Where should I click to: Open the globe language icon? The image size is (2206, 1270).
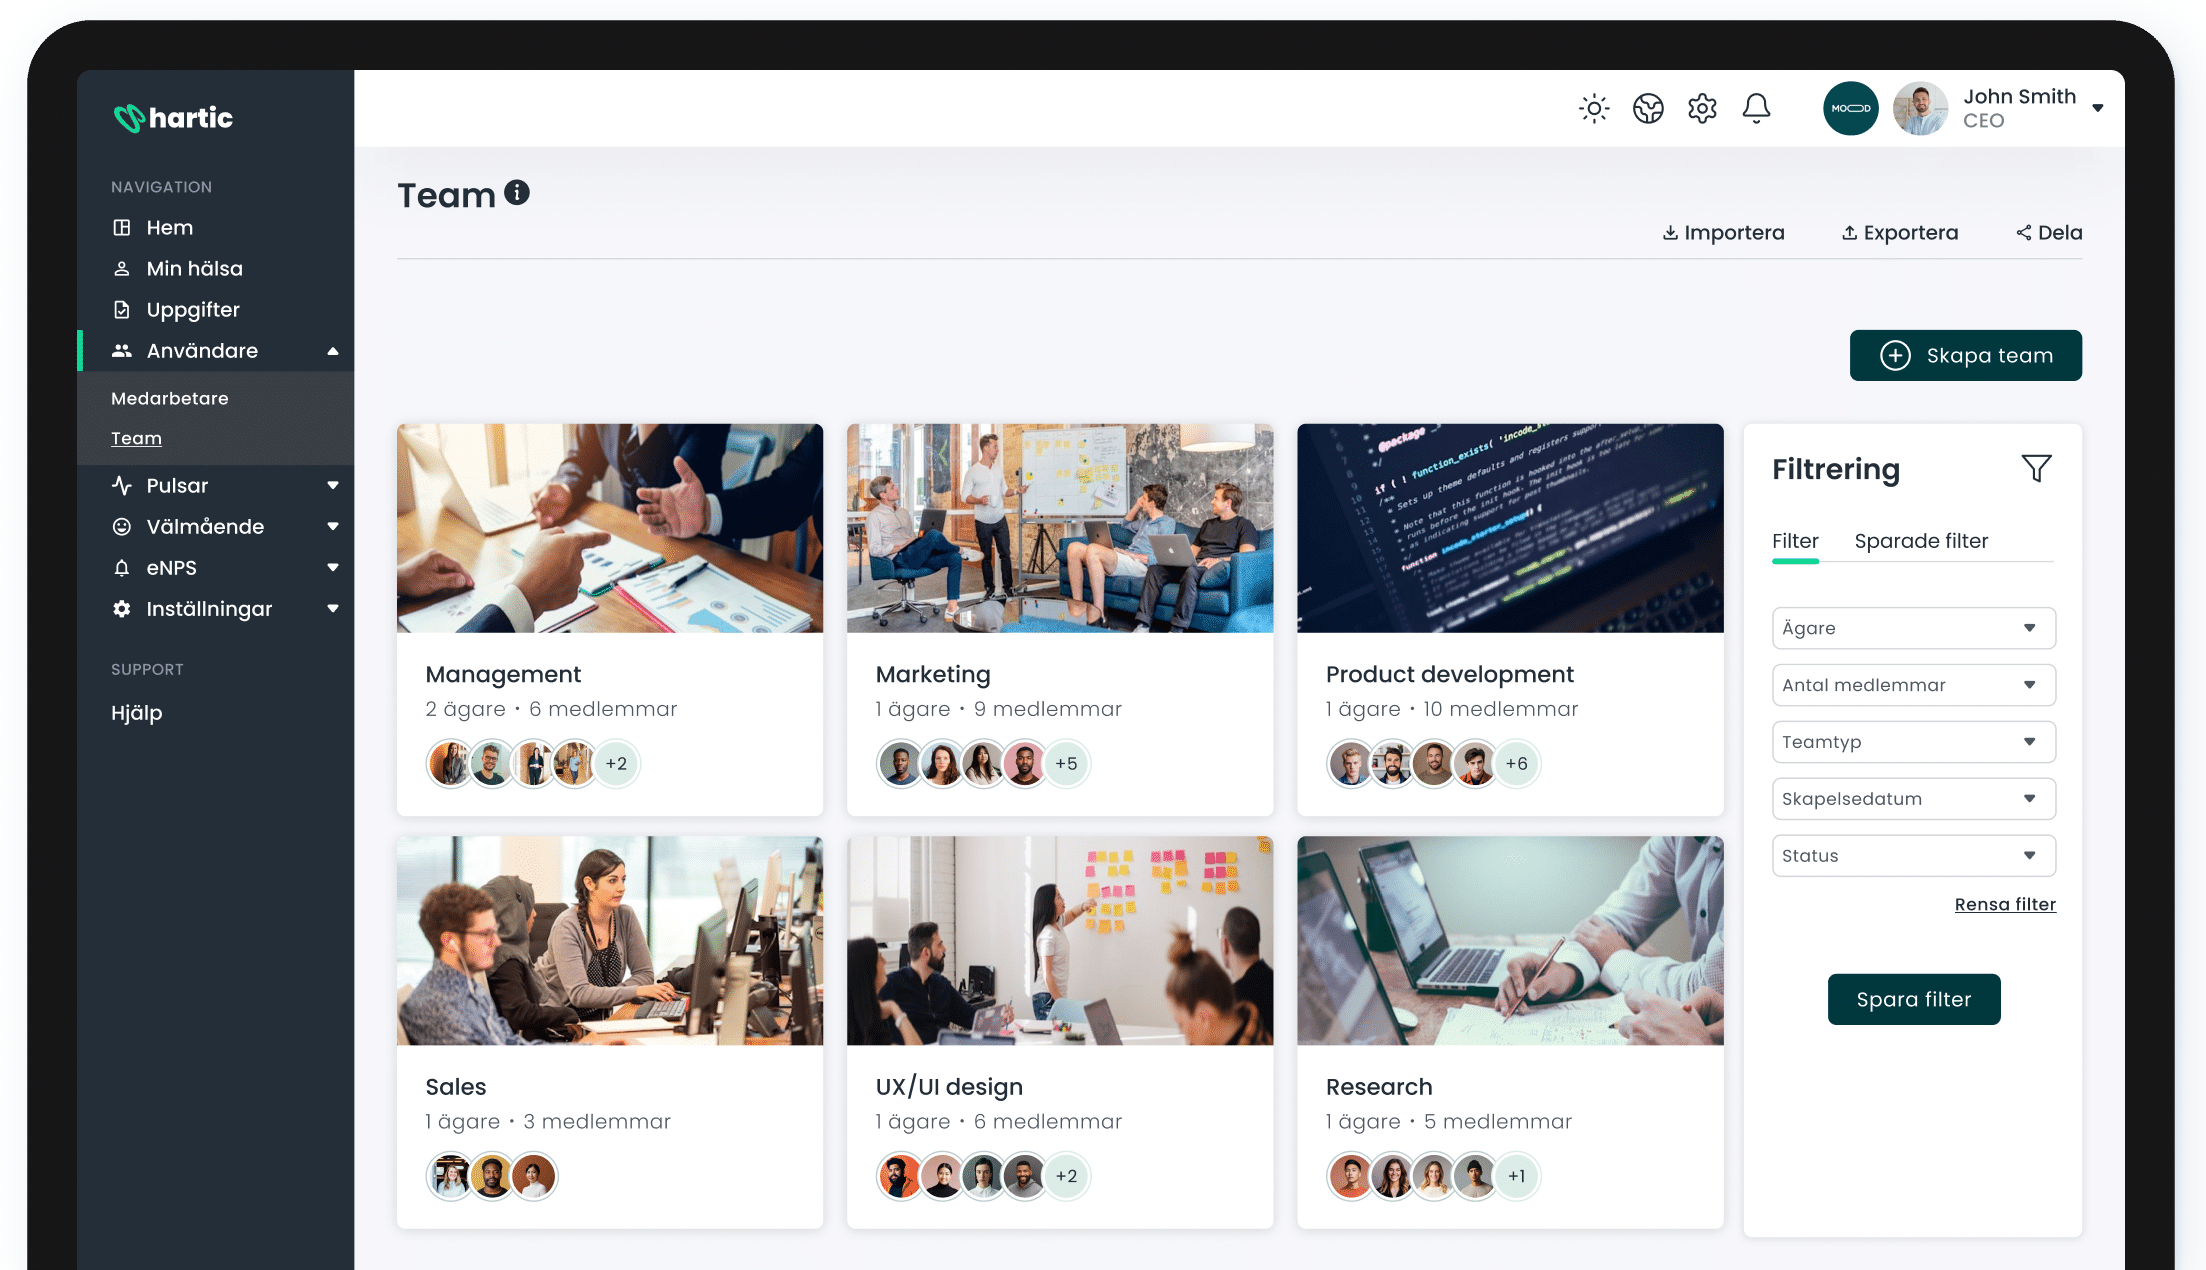pyautogui.click(x=1648, y=108)
